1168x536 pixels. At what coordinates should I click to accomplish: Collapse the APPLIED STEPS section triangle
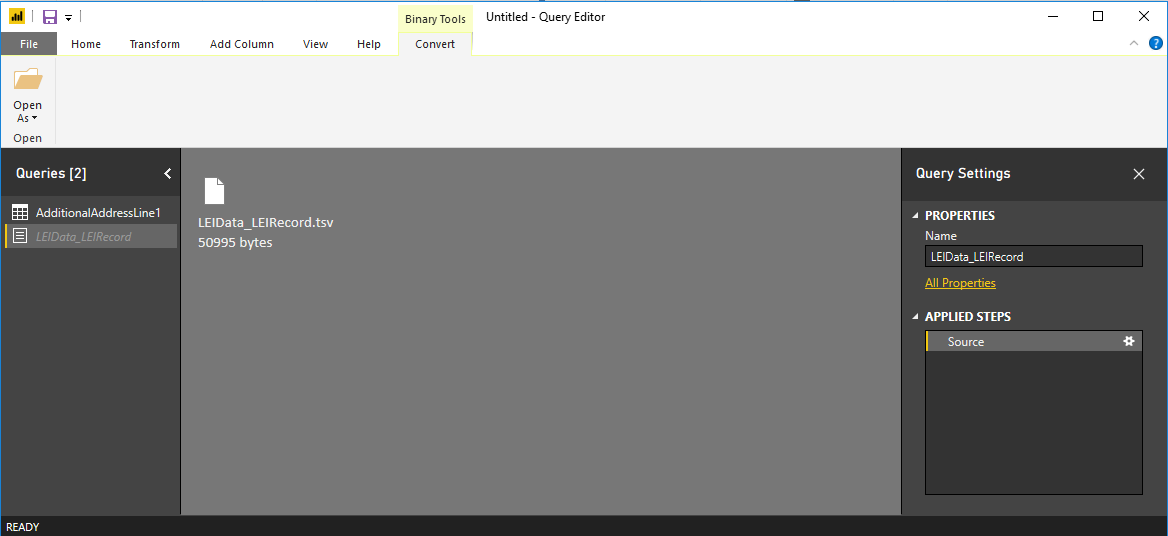click(915, 317)
